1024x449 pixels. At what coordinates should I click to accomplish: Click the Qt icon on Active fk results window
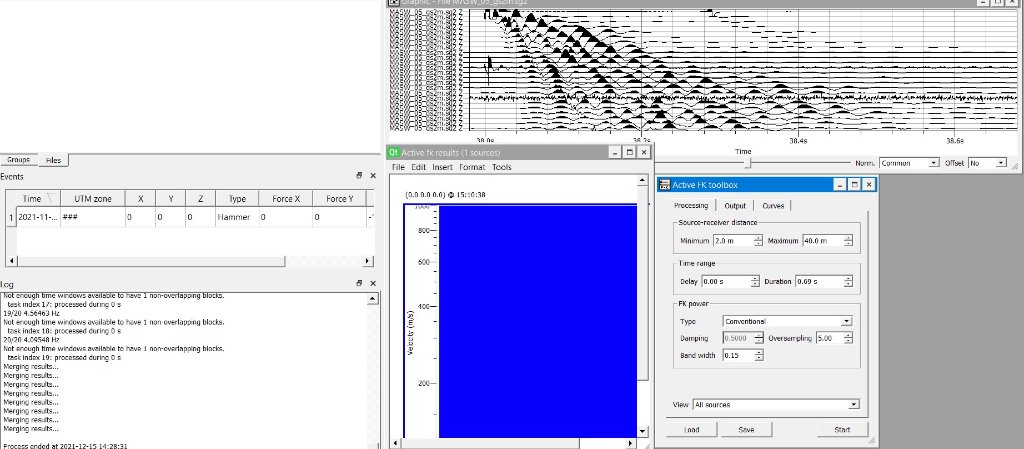394,152
